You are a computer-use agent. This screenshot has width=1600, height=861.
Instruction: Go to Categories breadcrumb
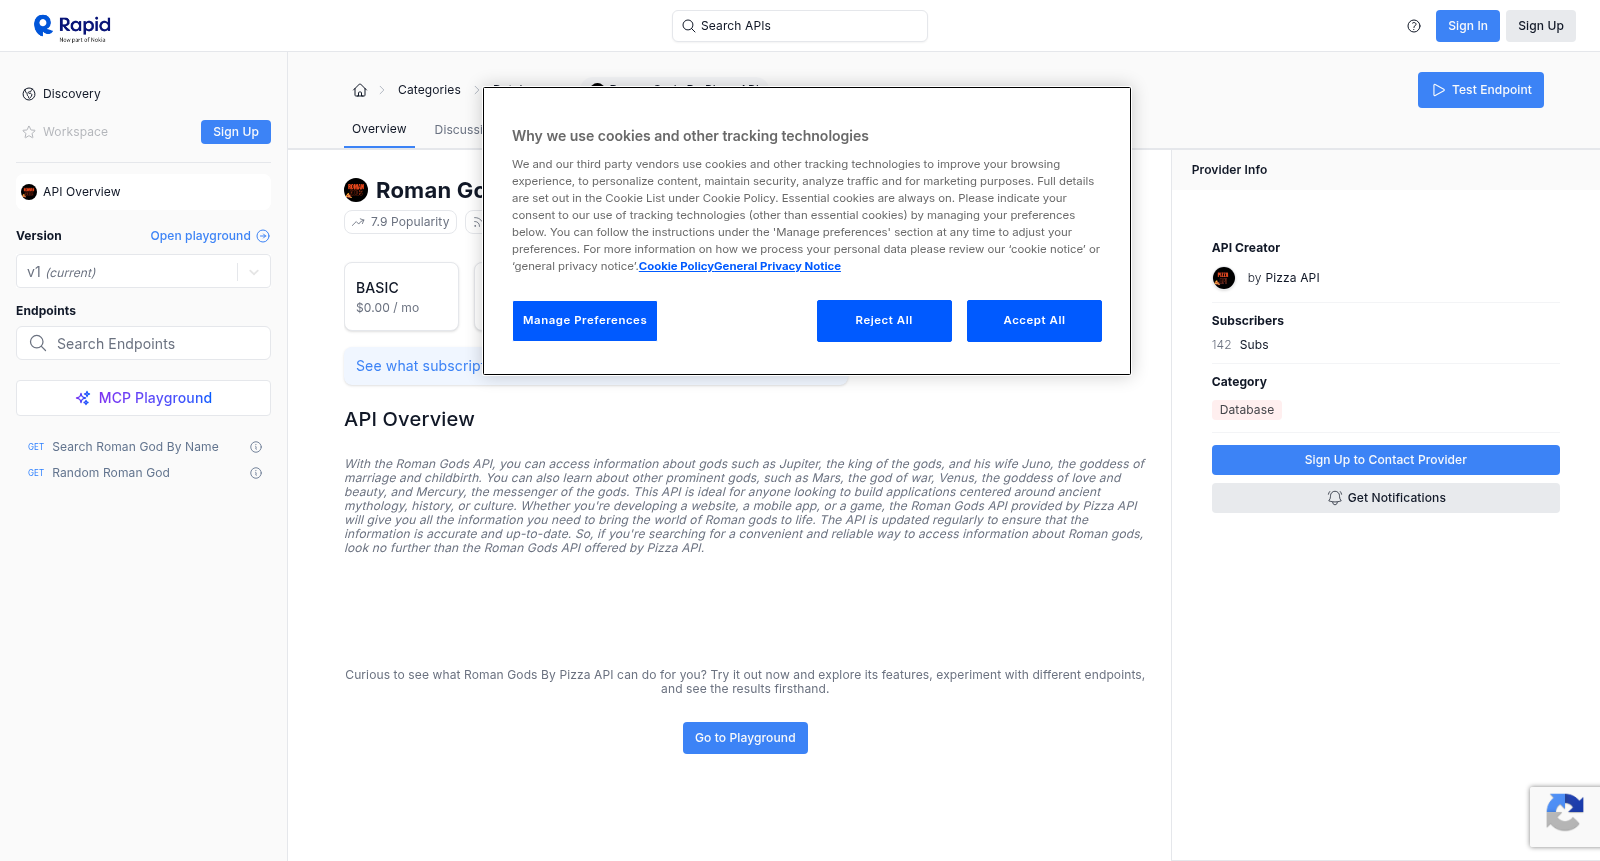[x=429, y=90]
